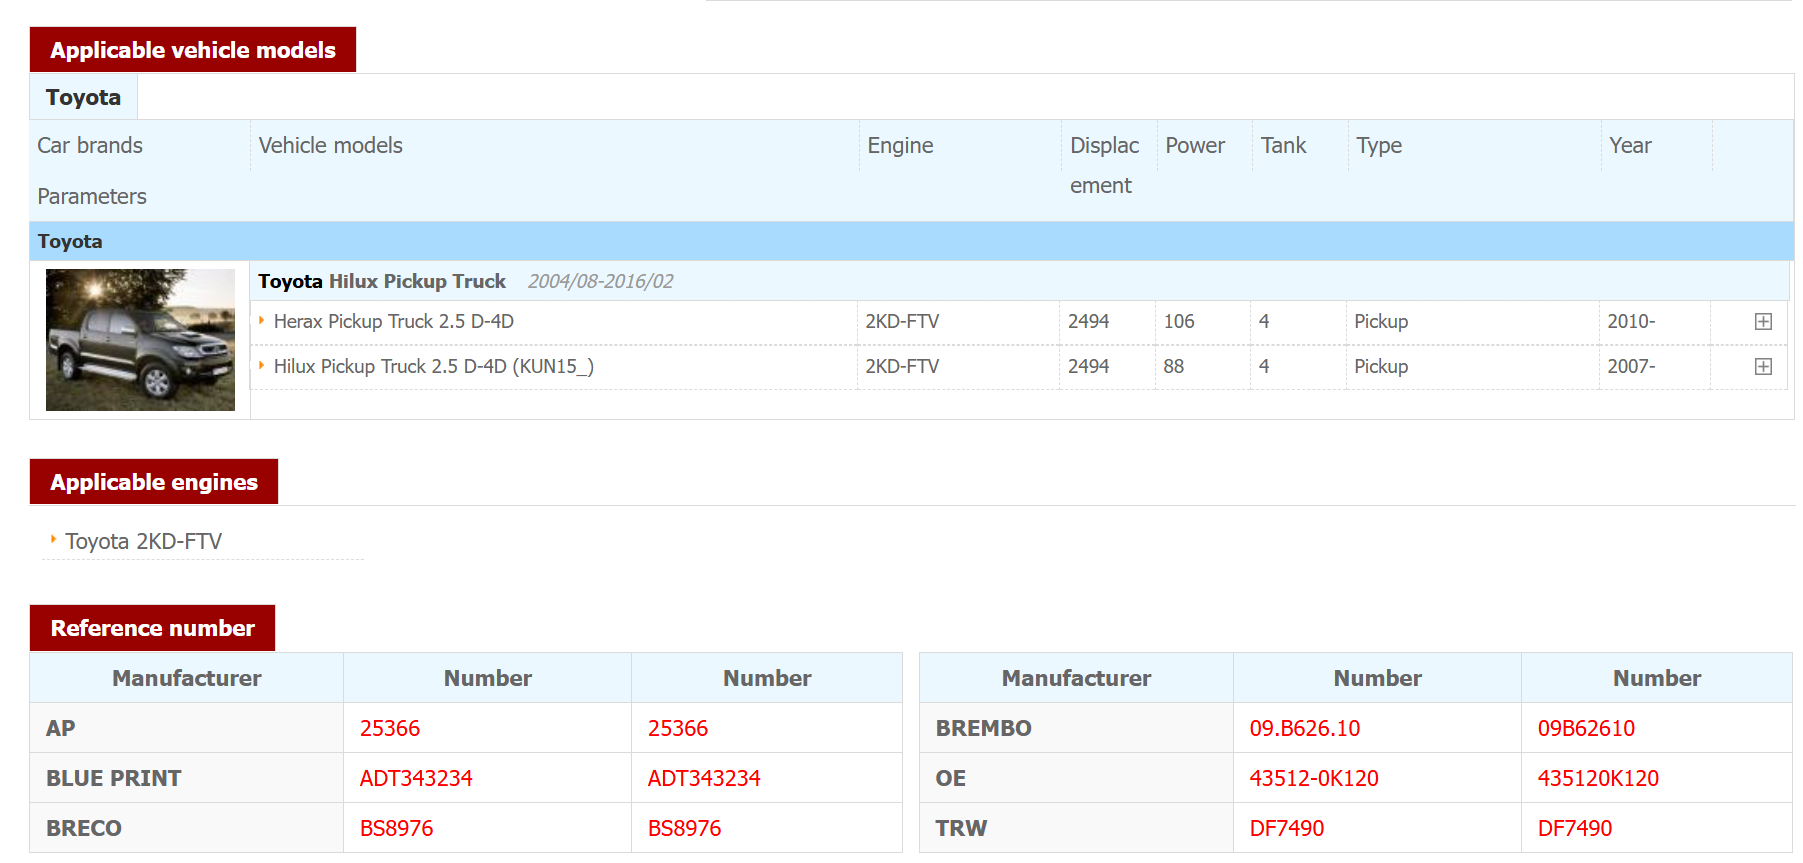Click the Type column header
The width and height of the screenshot is (1803, 863).
point(1379,145)
